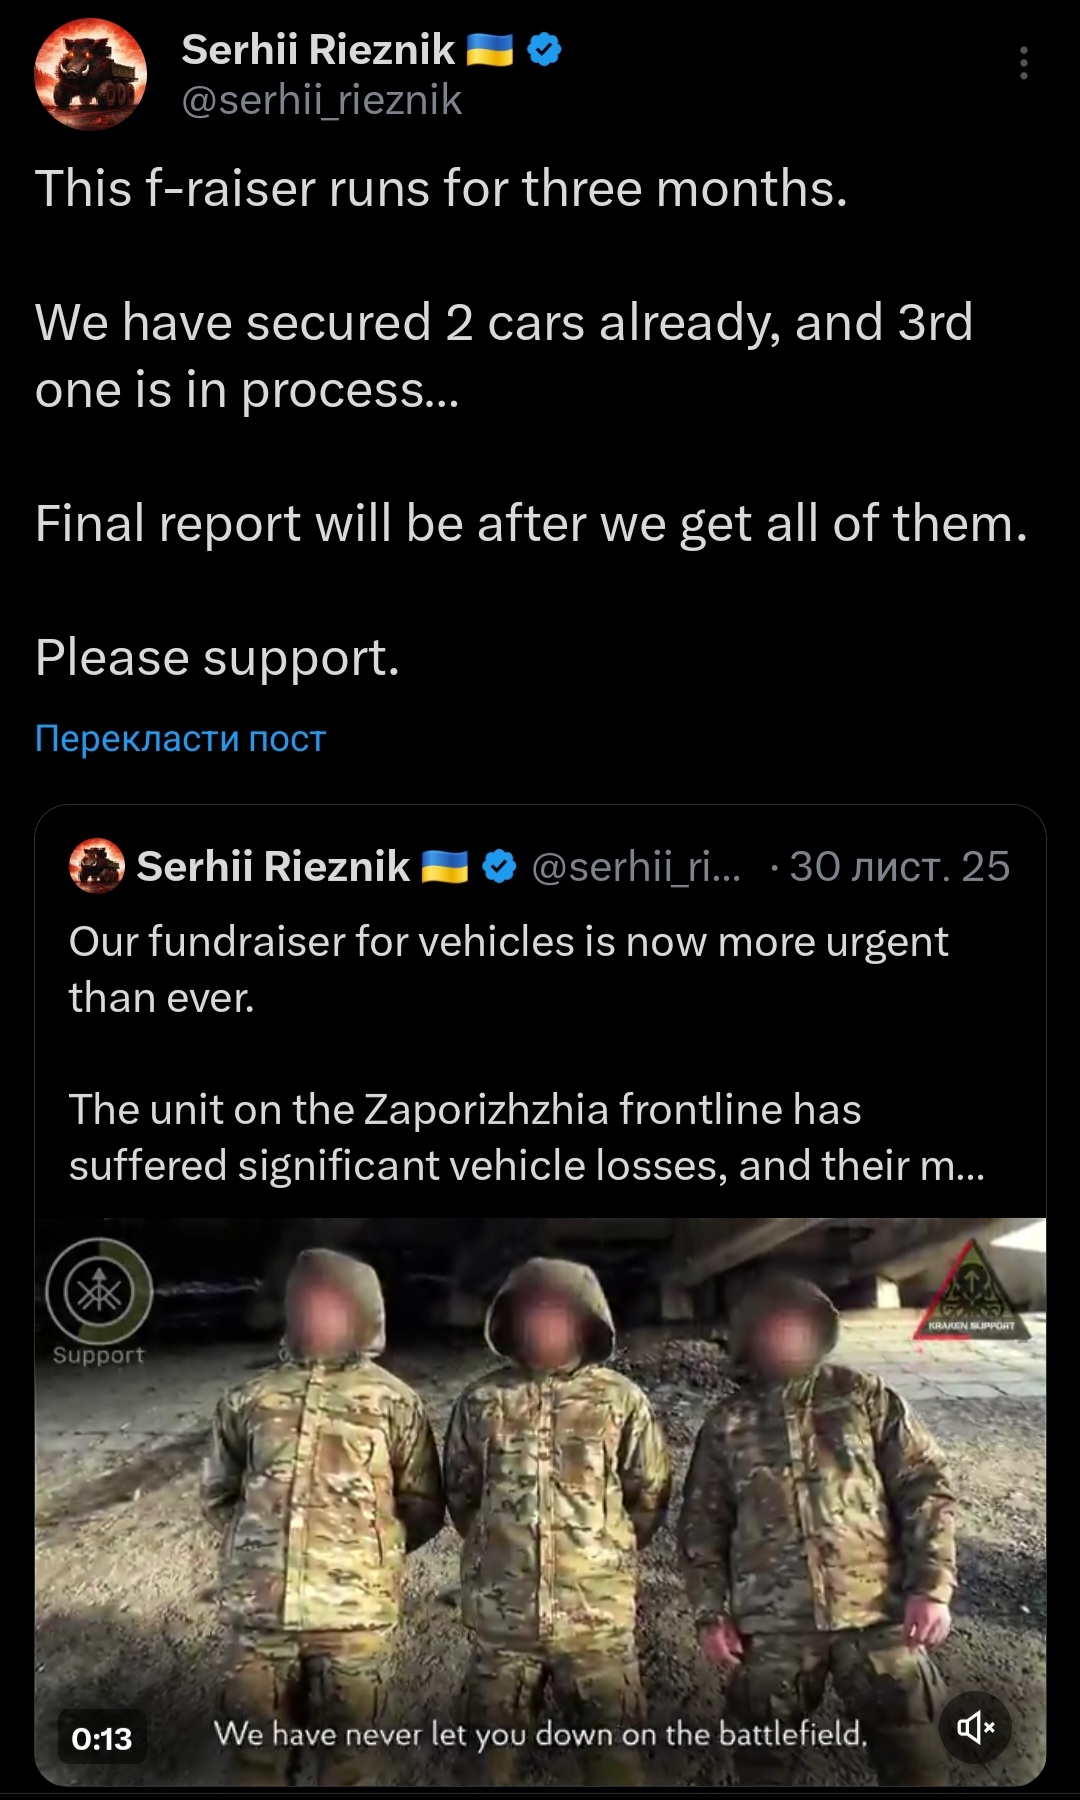Open the quoted post's truncated @serhii_ri... handle

point(636,866)
